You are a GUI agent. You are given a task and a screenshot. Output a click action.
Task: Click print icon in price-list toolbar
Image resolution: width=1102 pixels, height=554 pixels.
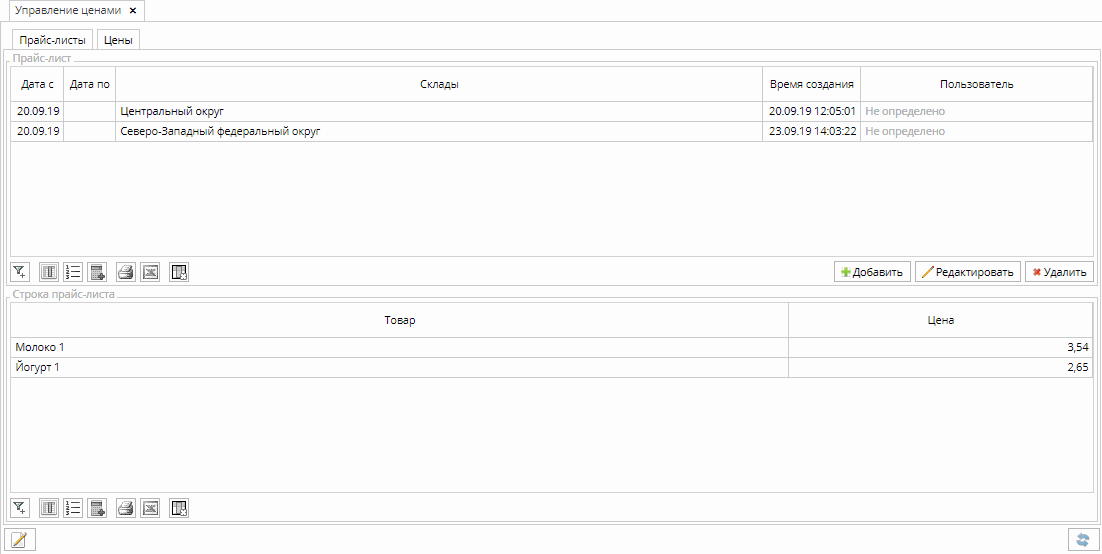pos(126,272)
